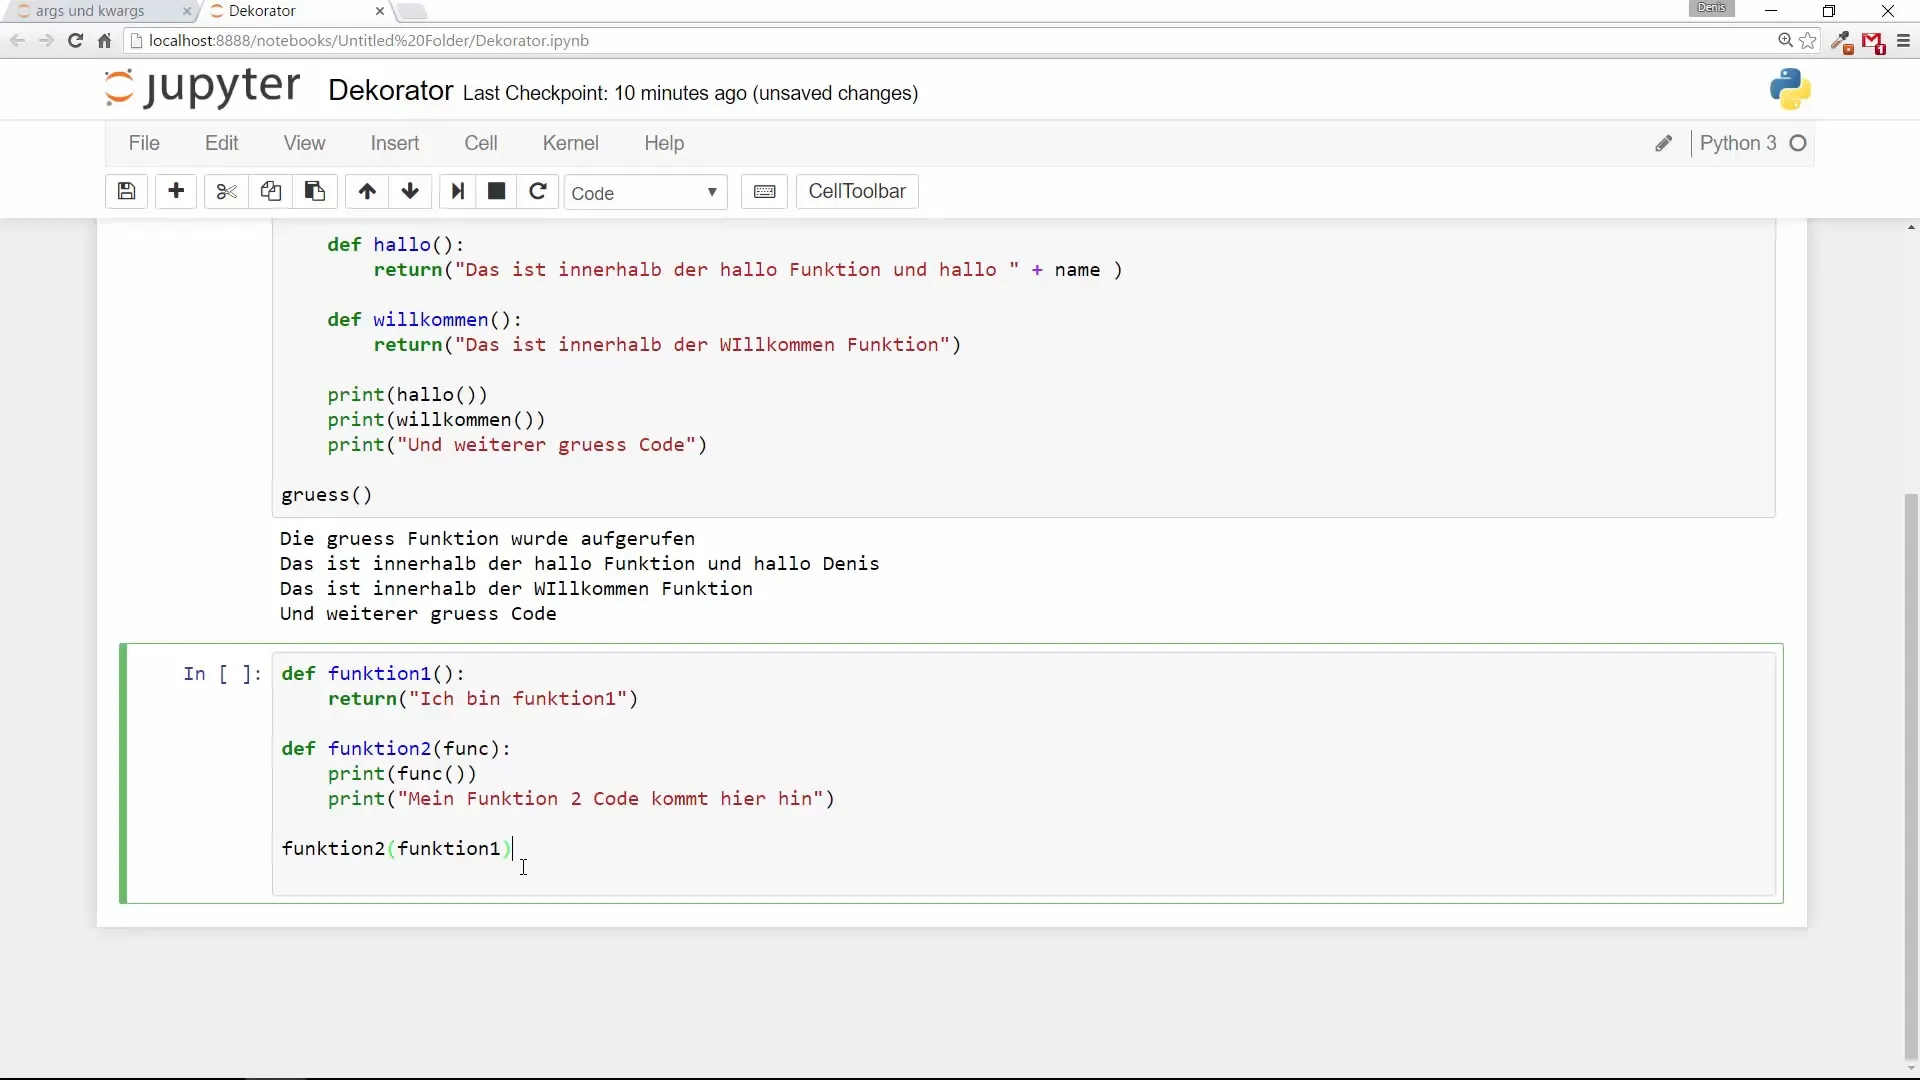Click the In [ ] prompt of active cell

222,674
